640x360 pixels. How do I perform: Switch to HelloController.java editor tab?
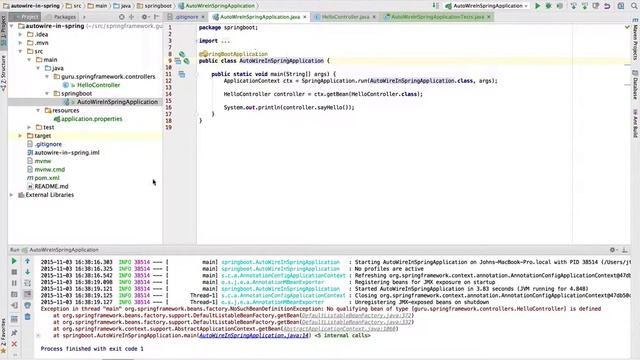click(345, 17)
